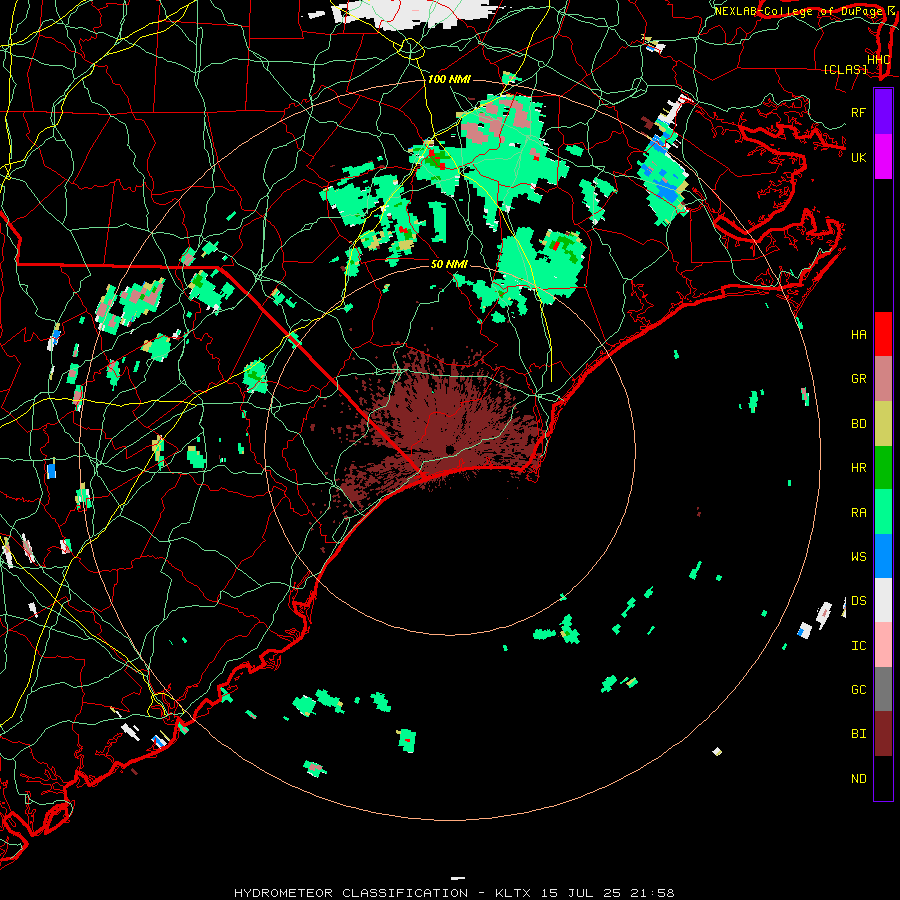Click the DS legend label

(858, 601)
